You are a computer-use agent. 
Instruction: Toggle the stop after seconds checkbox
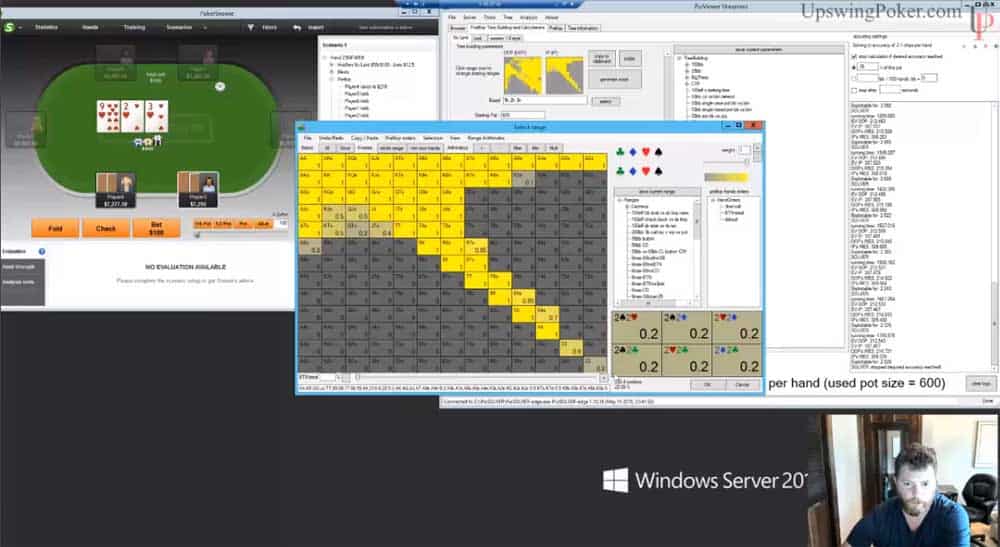855,90
